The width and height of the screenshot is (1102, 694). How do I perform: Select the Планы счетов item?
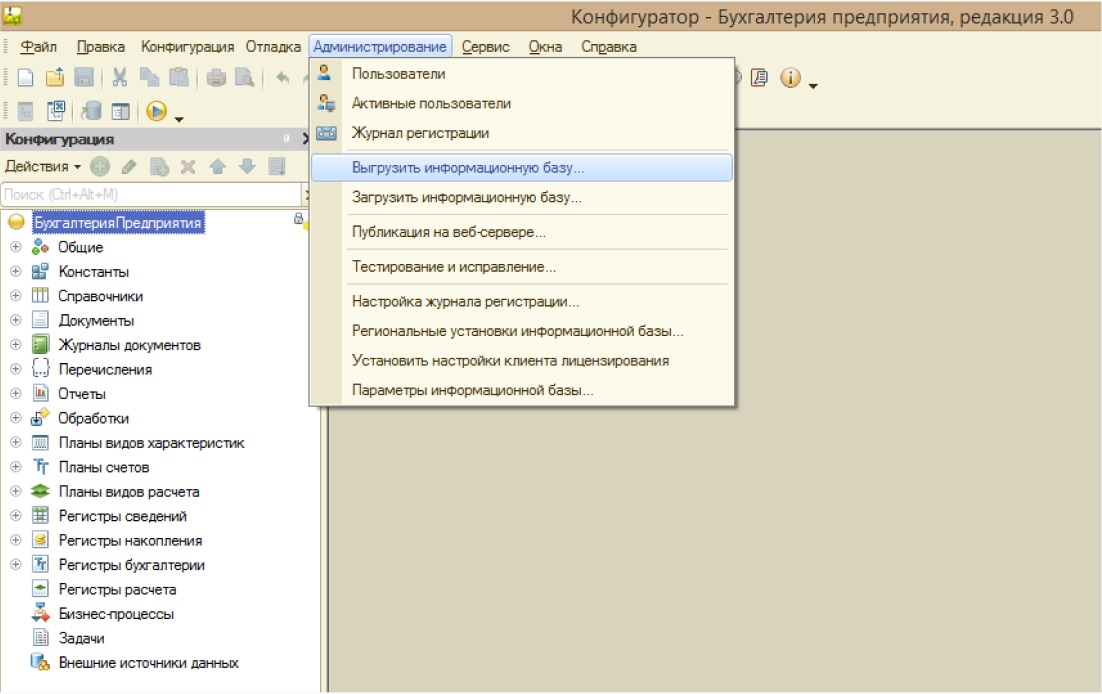click(104, 468)
